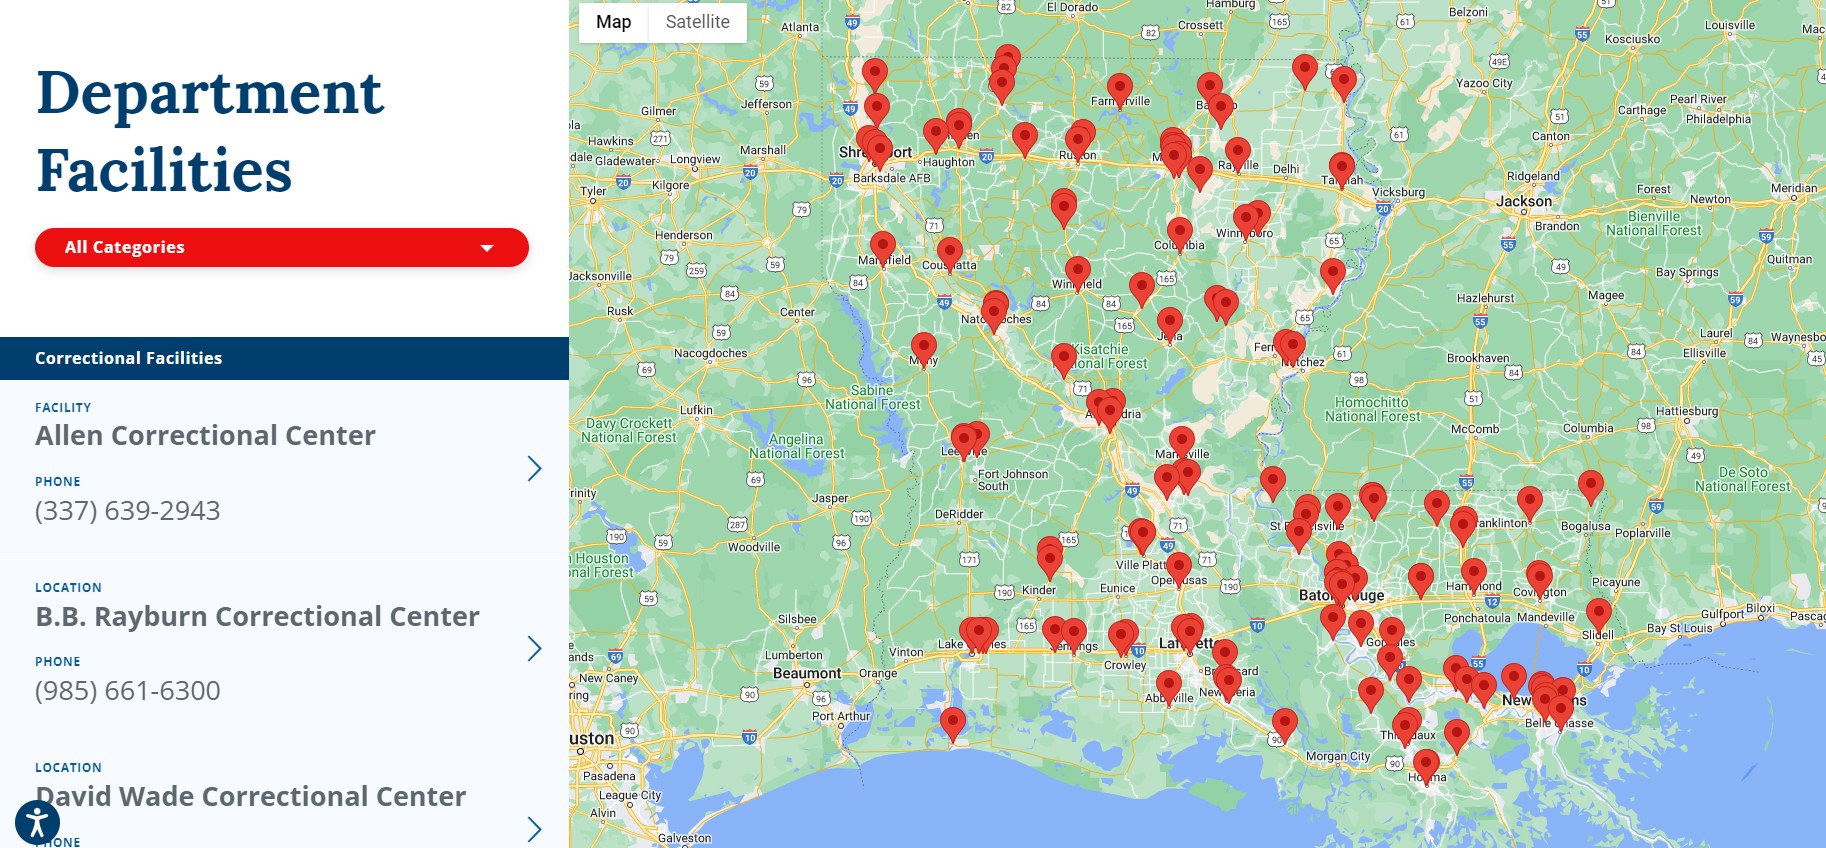Open the All Categories dropdown
1826x848 pixels.
(x=282, y=247)
